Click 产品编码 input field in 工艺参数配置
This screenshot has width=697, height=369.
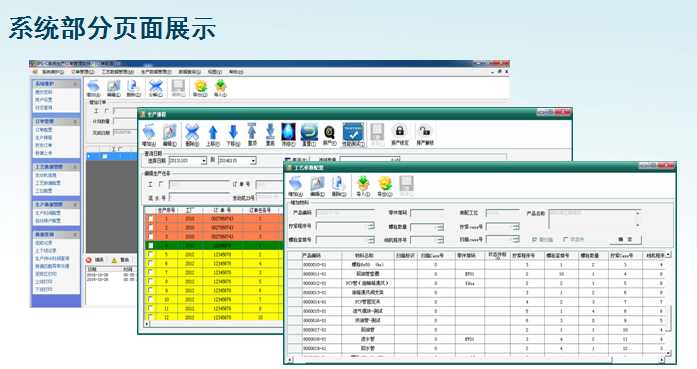coord(345,213)
